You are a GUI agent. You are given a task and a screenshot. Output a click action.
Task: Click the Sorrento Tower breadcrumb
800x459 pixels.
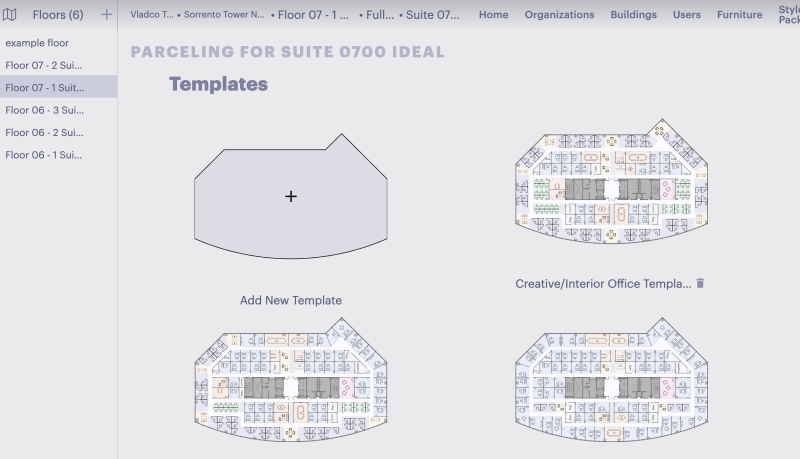(x=224, y=15)
